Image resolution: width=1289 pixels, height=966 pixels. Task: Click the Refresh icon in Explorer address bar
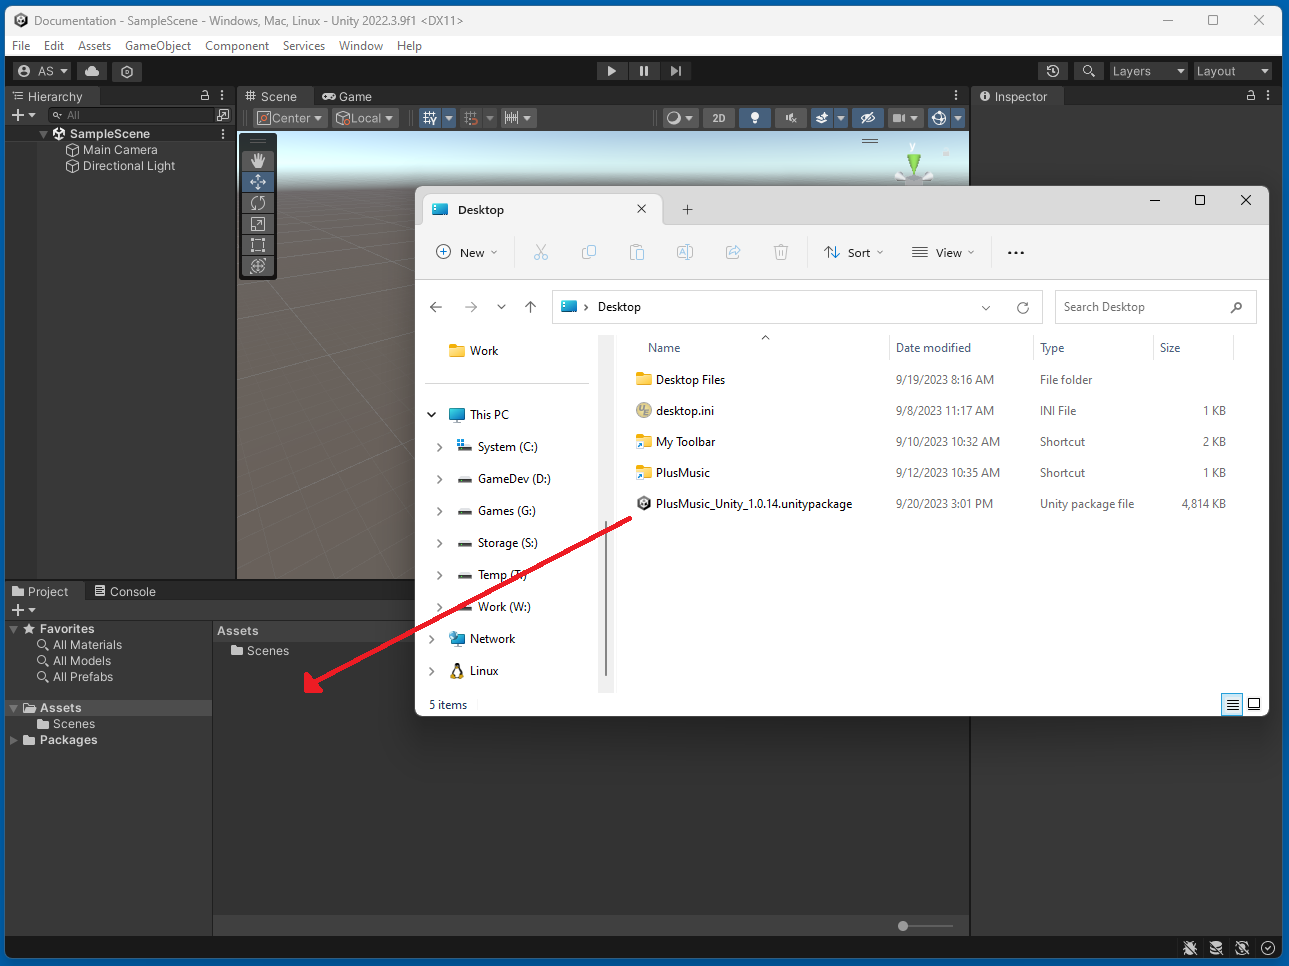(1023, 308)
